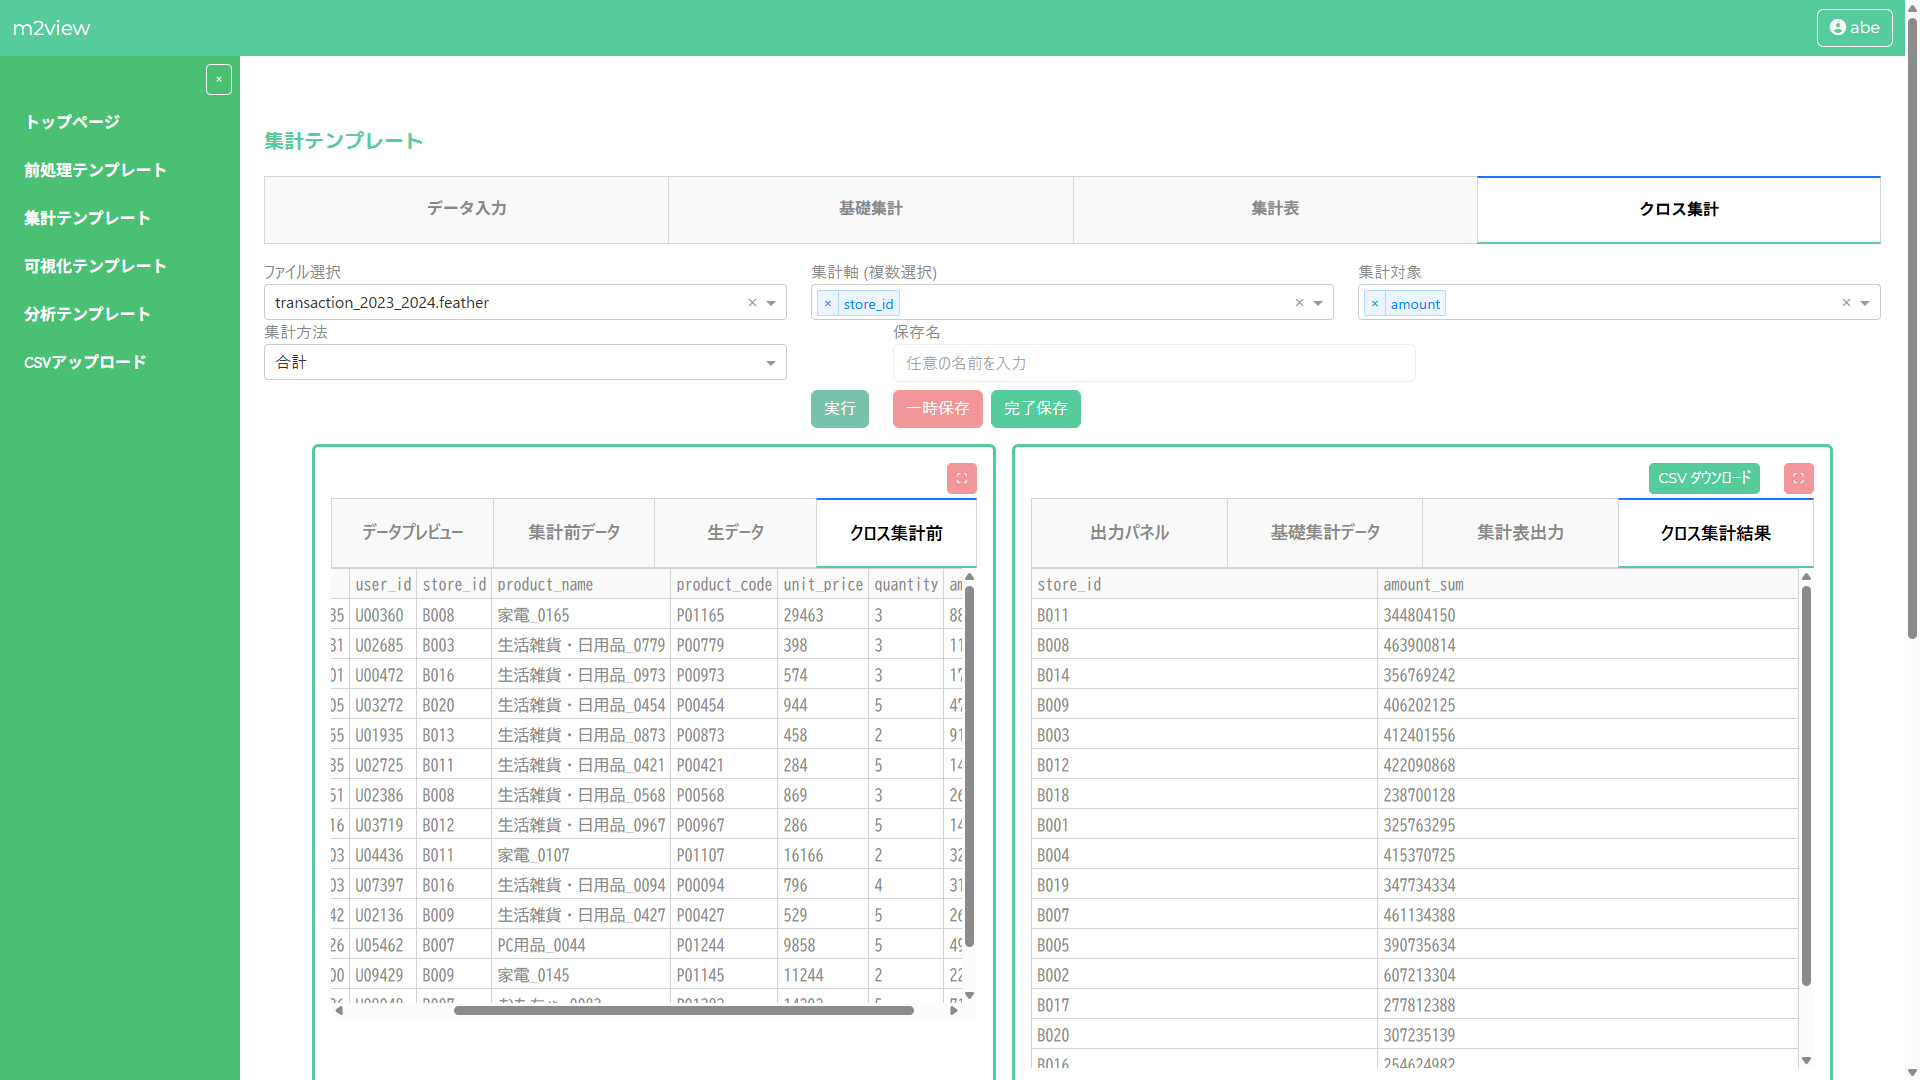The height and width of the screenshot is (1080, 1920).
Task: View the 集計表出力 tab
Action: coord(1519,532)
